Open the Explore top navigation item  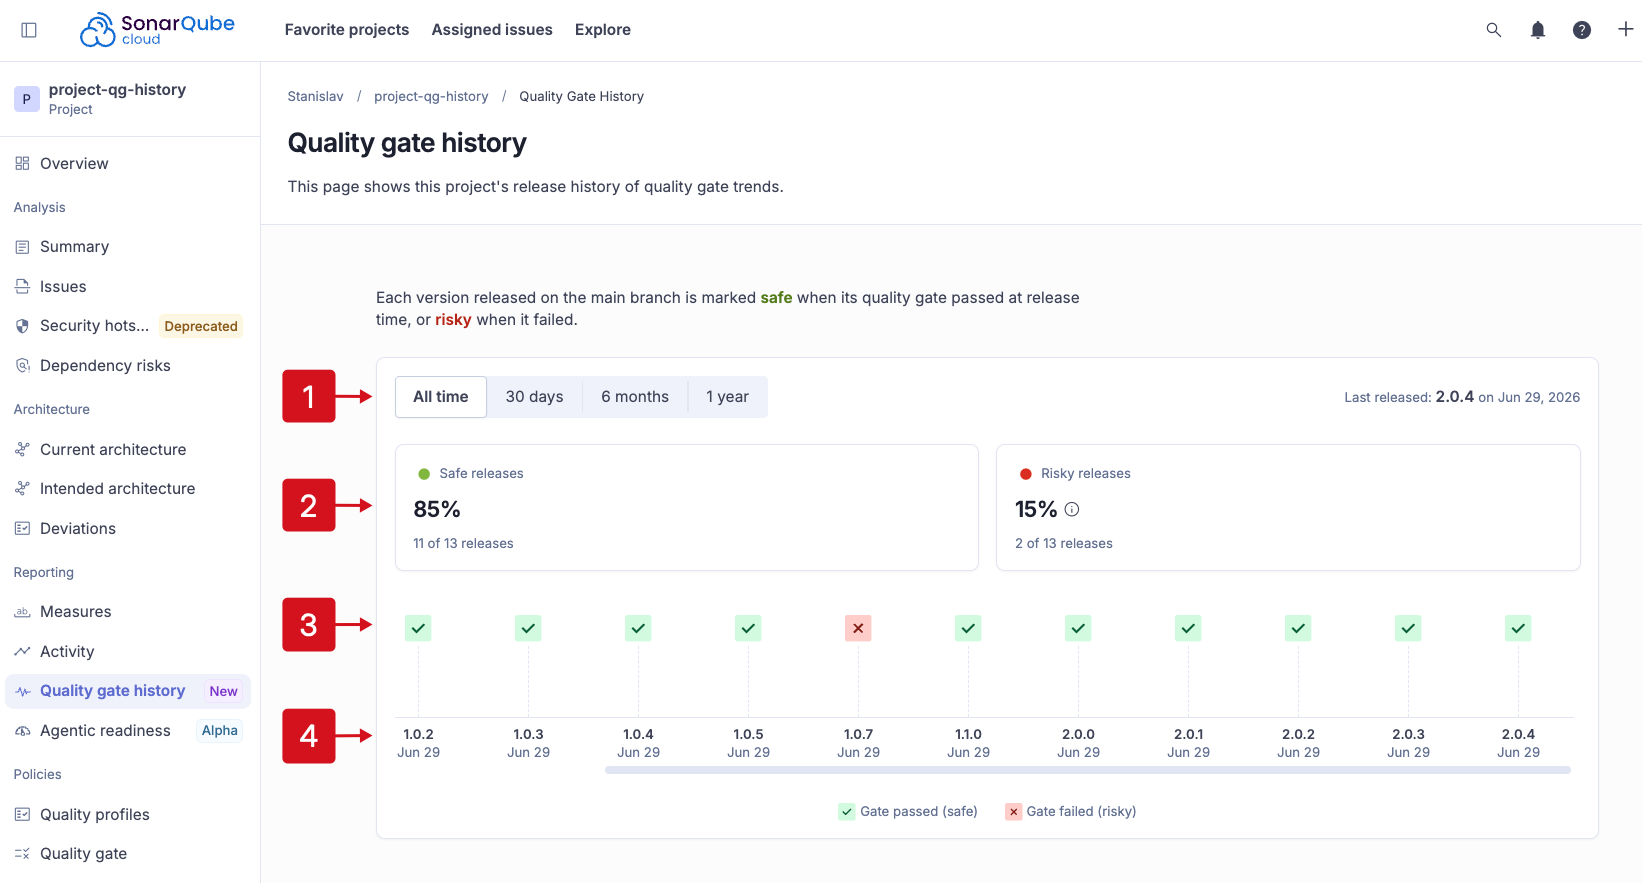(603, 30)
